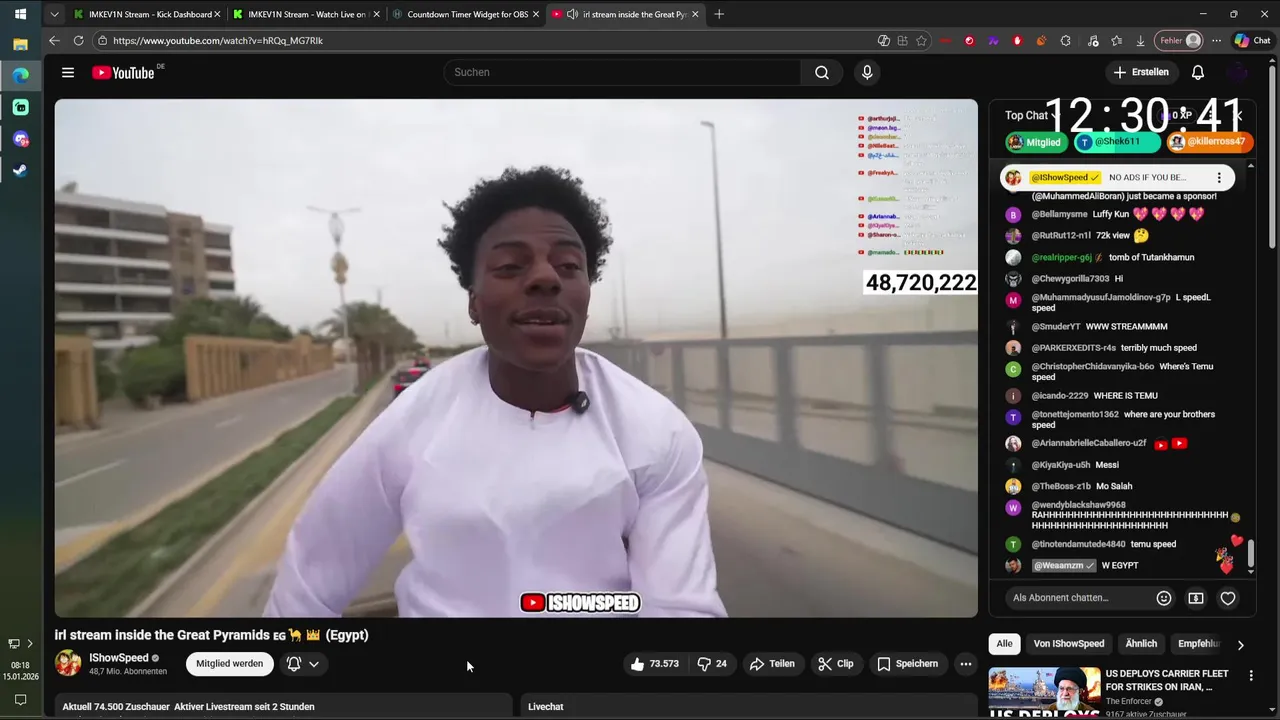Screen dimensions: 1280x720
Task: Open the US DEPLOYS CARRIER FLEET thumbnail
Action: point(1044,692)
